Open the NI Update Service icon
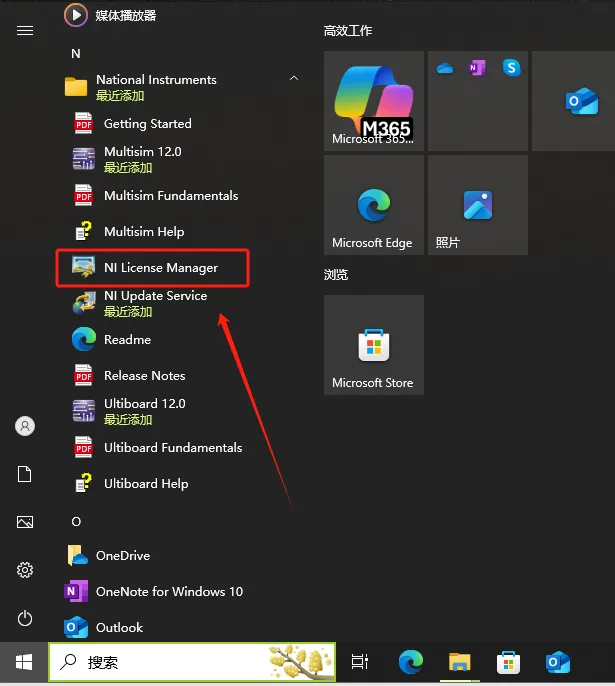 [x=84, y=303]
